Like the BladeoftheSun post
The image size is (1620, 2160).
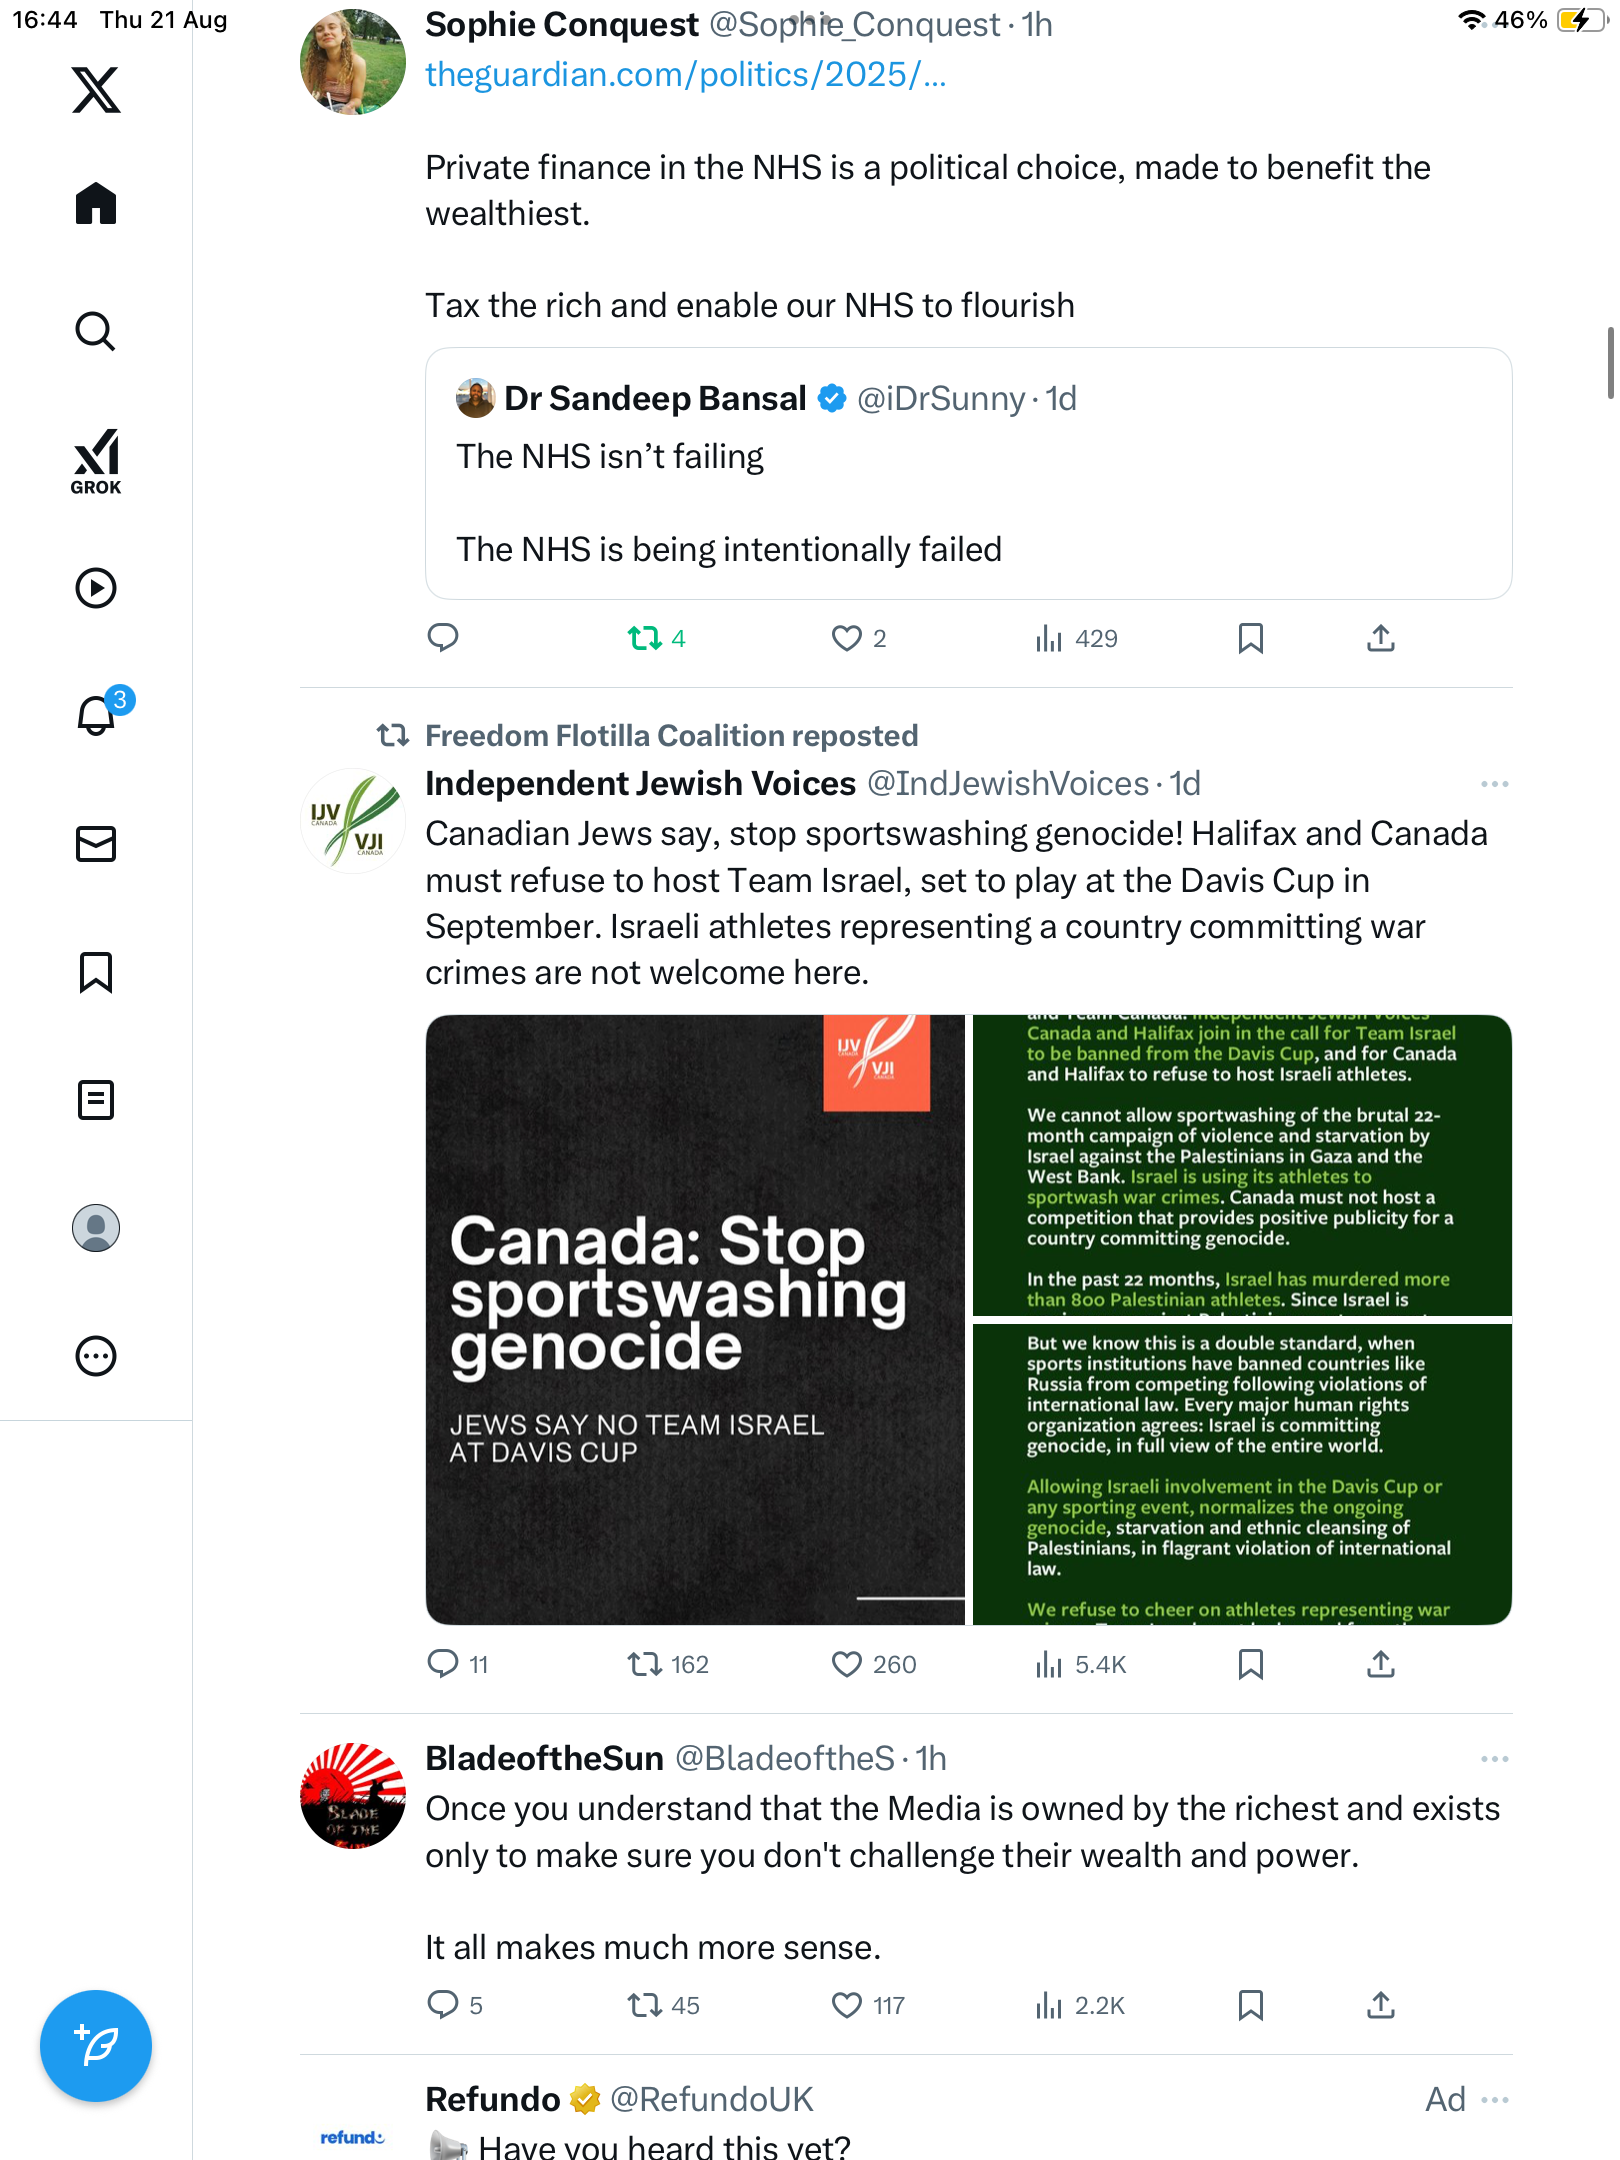[846, 2005]
